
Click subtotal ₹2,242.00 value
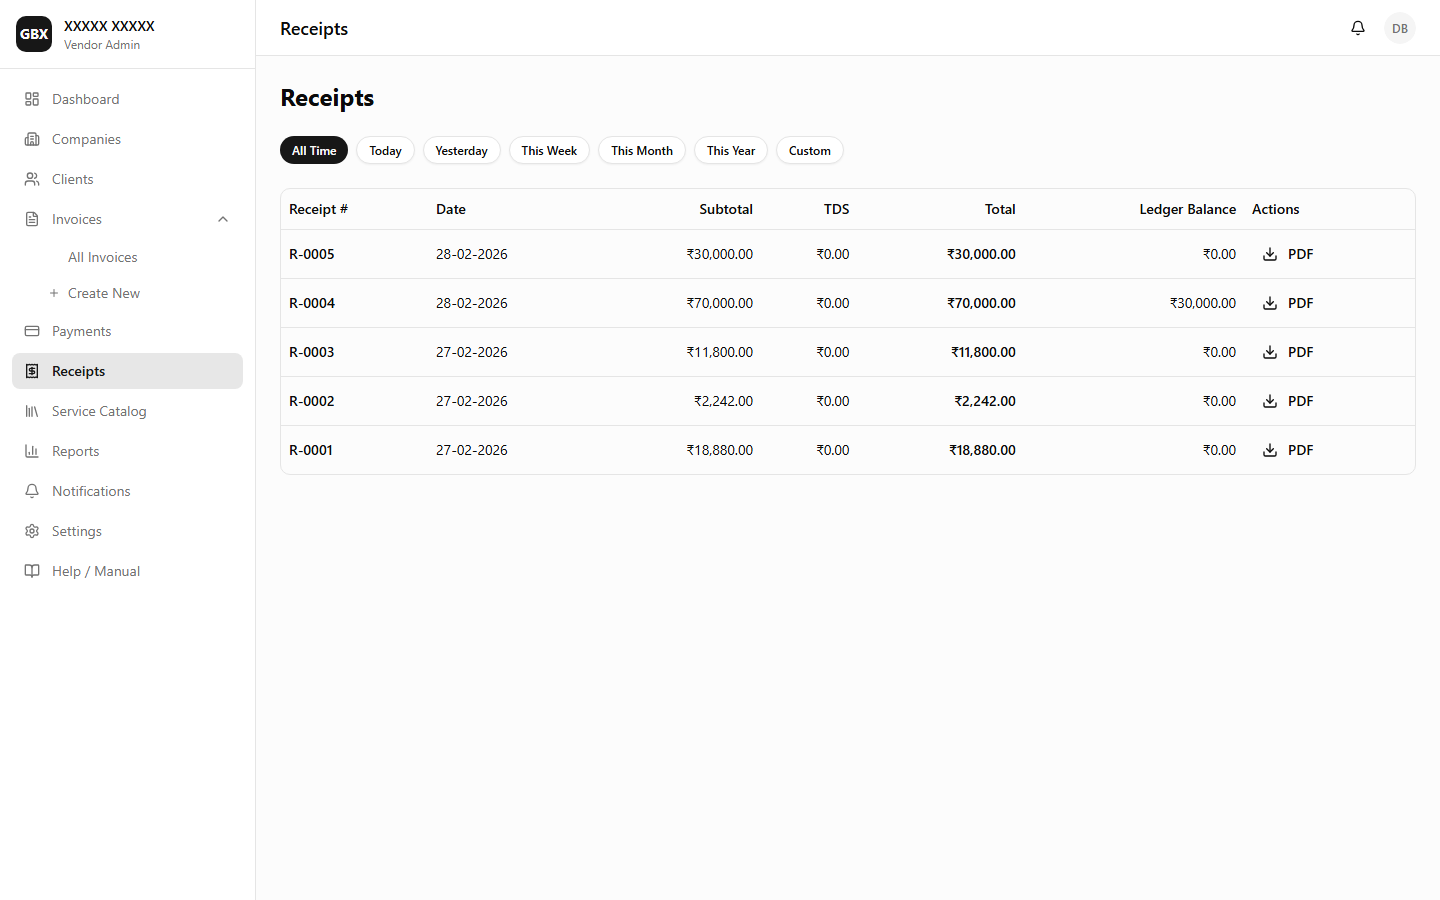(723, 401)
